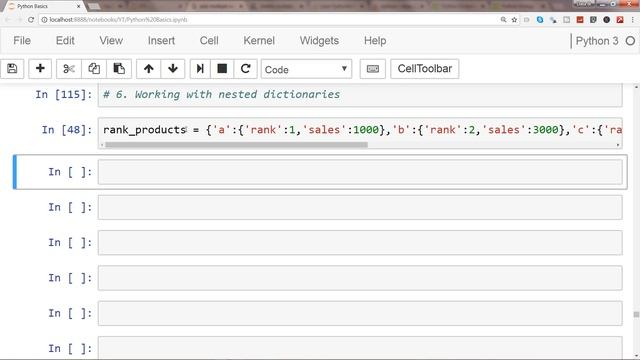Run the cell and select below
Viewport: 640px width, 360px height.
coord(200,69)
